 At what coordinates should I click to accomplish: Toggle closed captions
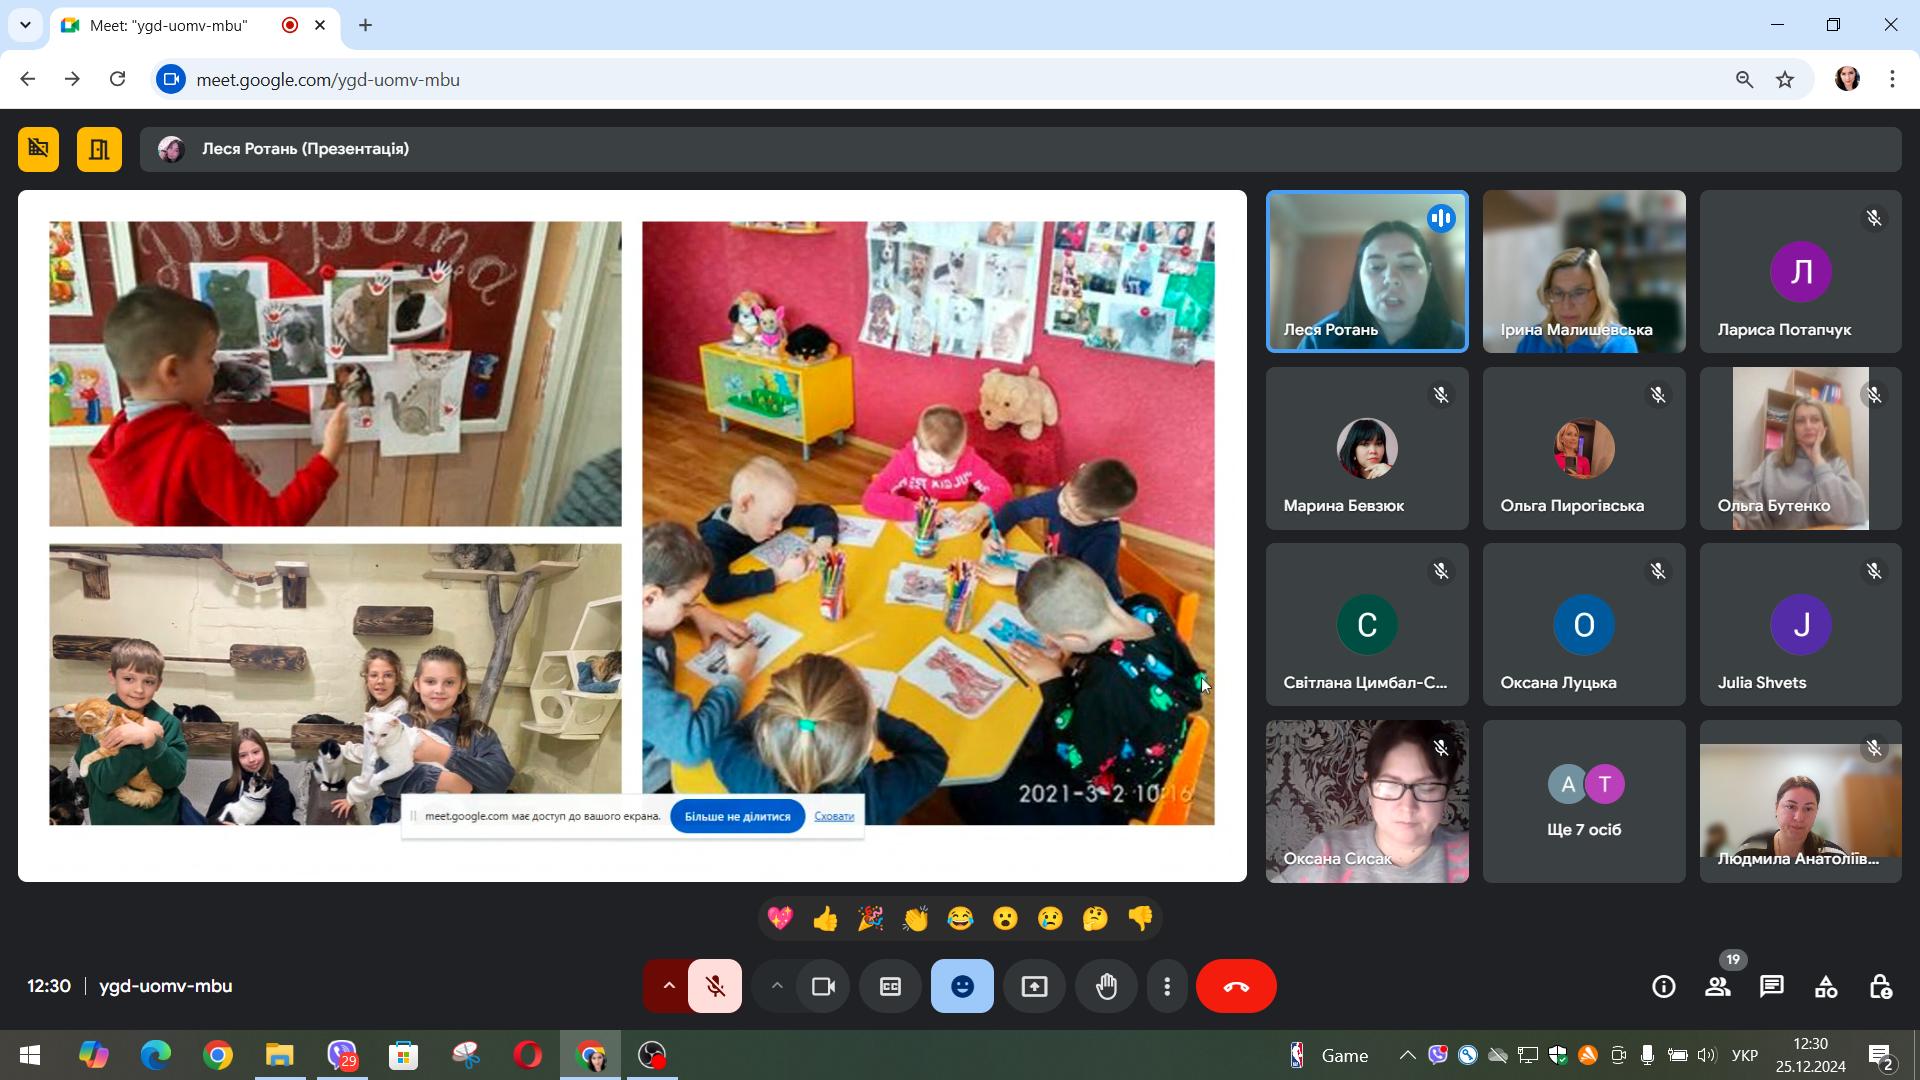tap(890, 987)
